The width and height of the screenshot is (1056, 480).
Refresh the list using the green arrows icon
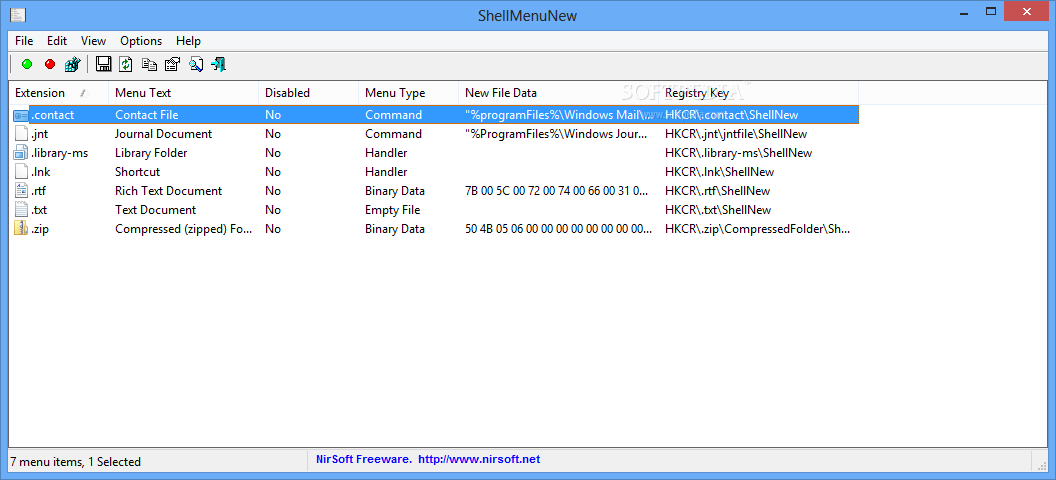pyautogui.click(x=126, y=65)
